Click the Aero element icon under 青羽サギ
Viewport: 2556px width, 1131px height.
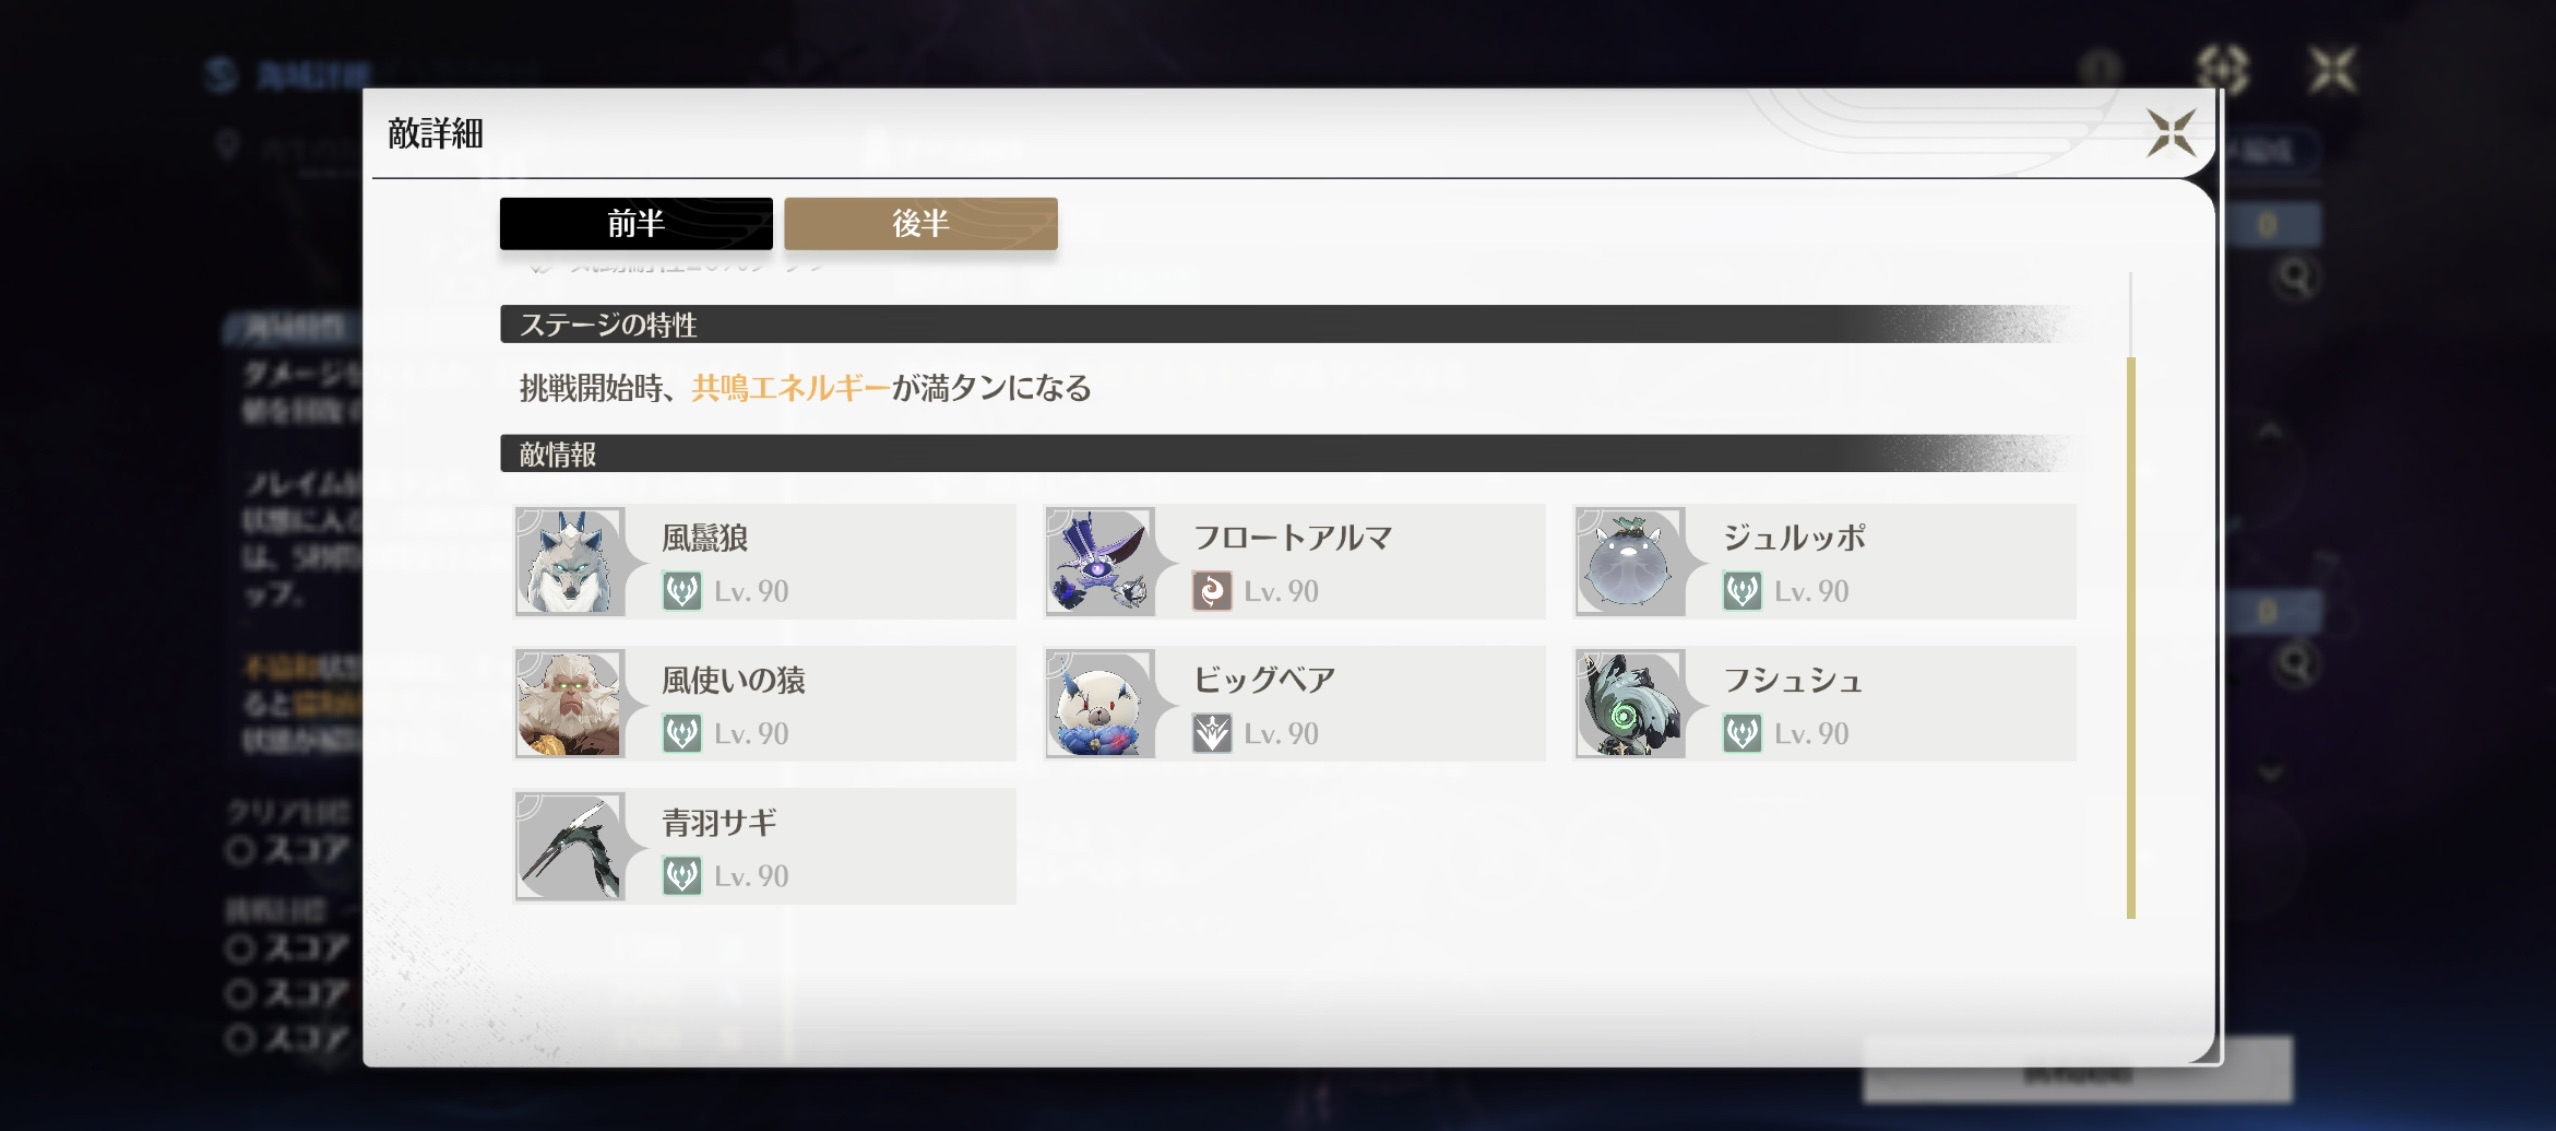[x=682, y=876]
